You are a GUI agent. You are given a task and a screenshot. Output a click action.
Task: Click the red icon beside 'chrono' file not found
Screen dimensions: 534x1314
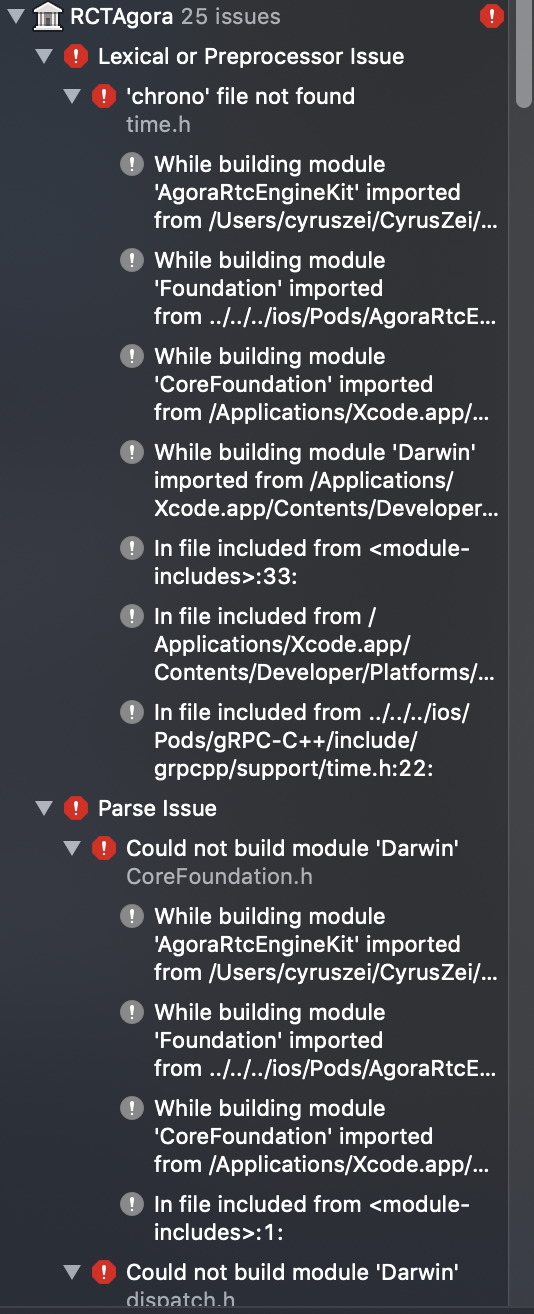coord(103,96)
